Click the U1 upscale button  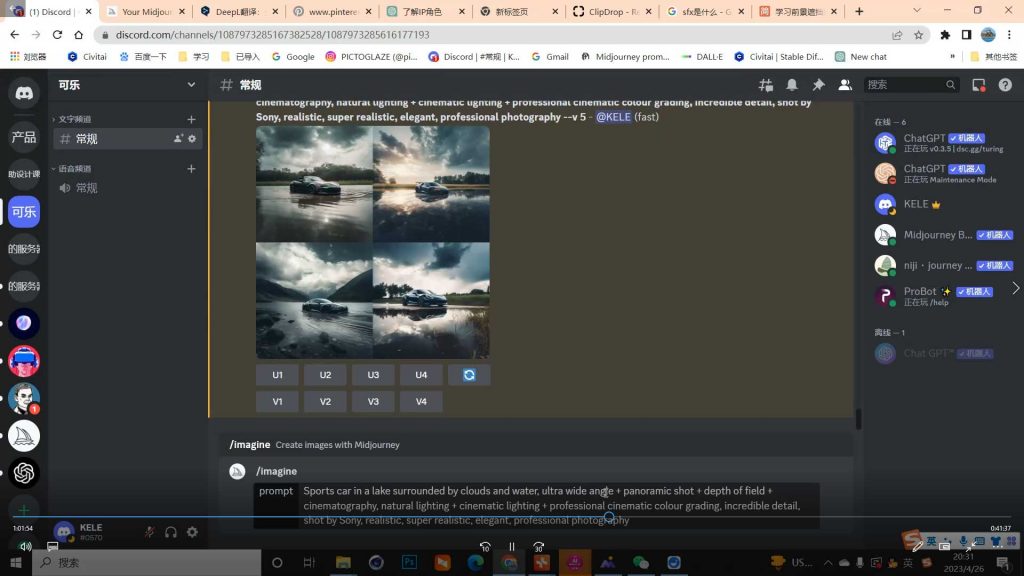point(277,375)
